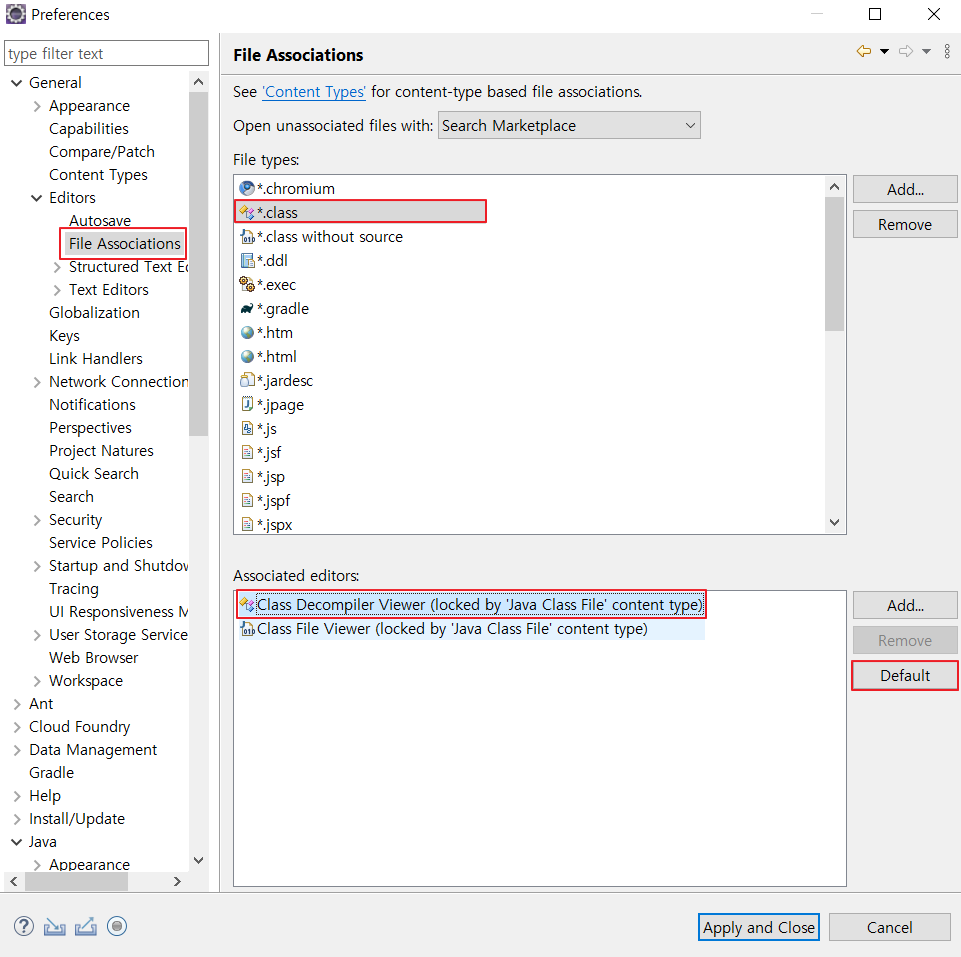Click the Export preferences icon

[86, 926]
